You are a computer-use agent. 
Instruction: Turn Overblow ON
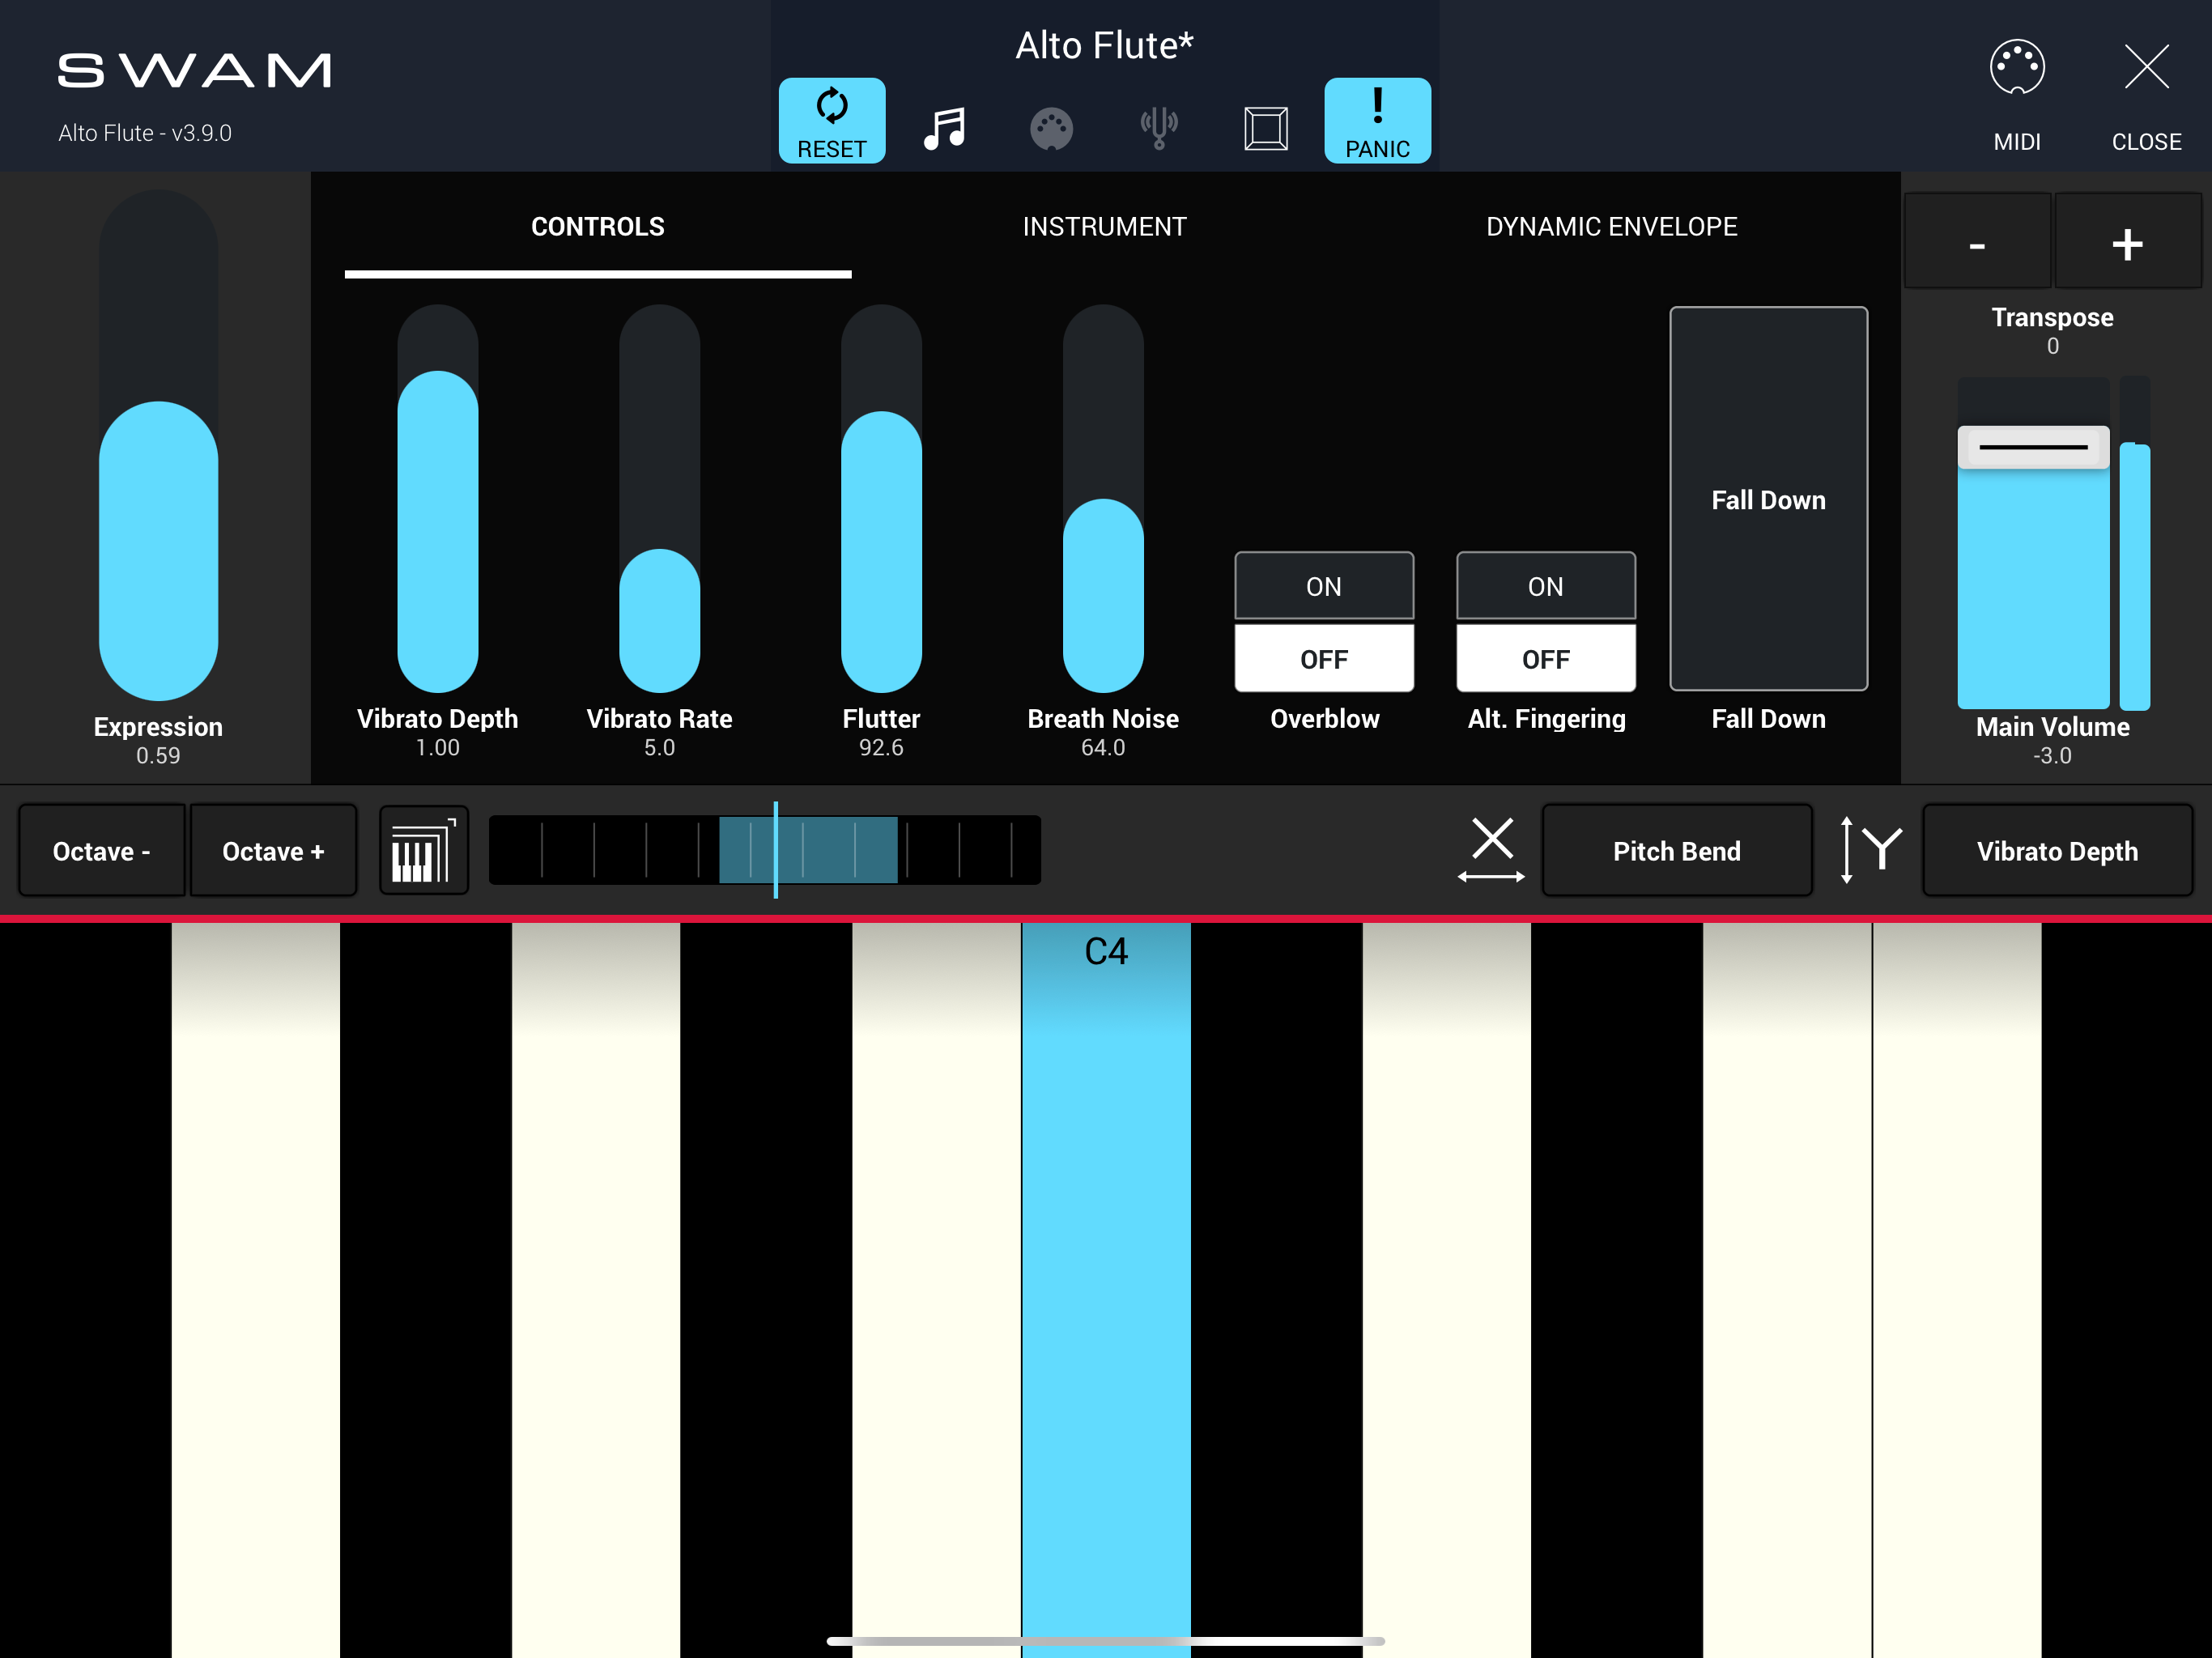(x=1324, y=586)
